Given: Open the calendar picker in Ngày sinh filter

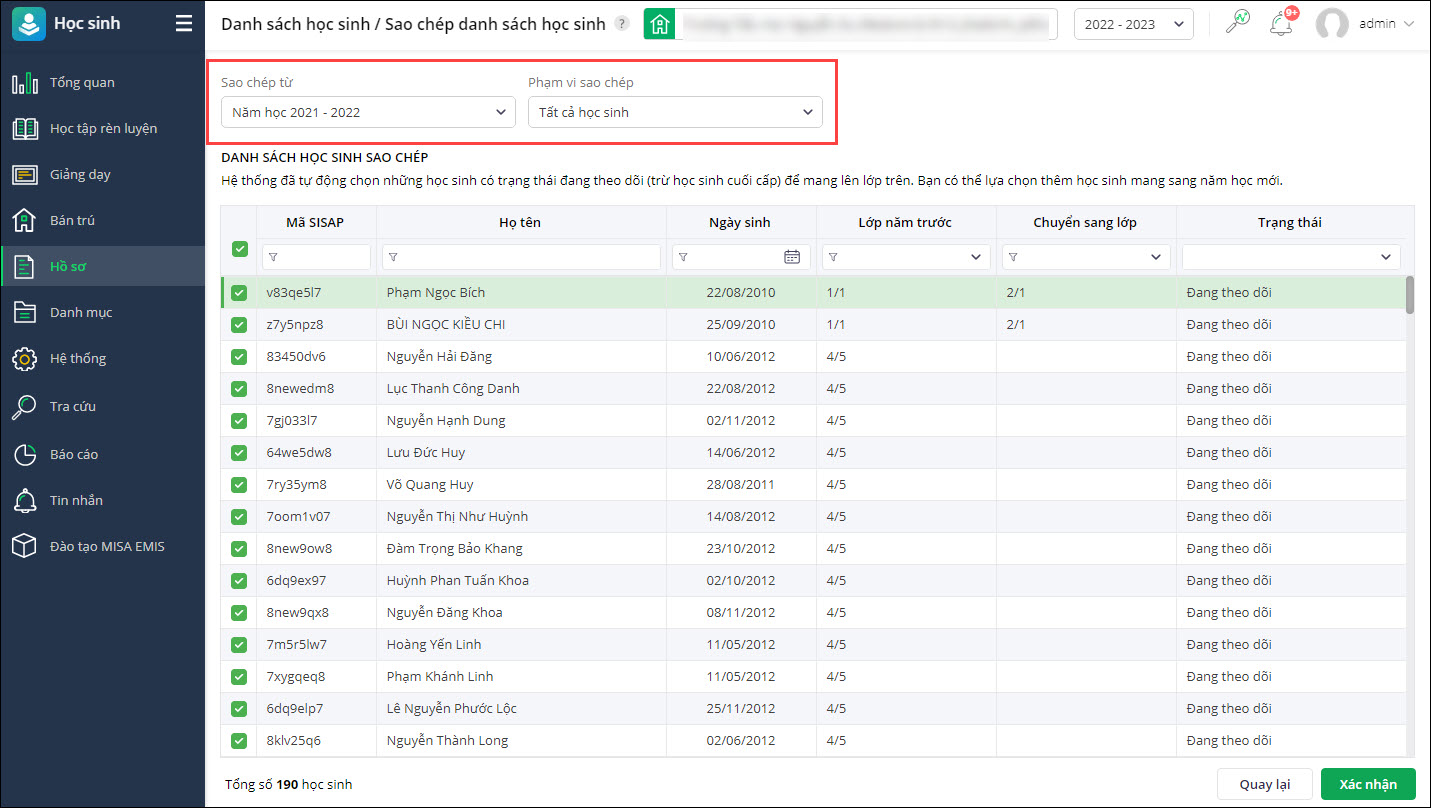Looking at the screenshot, I should [x=792, y=257].
